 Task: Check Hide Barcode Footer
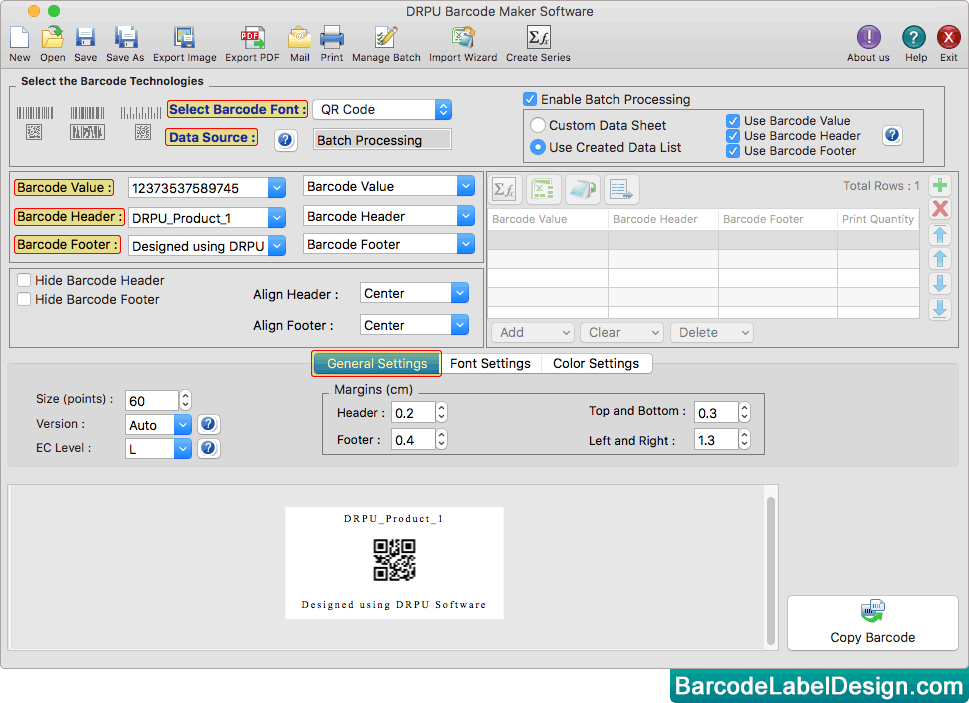point(24,299)
